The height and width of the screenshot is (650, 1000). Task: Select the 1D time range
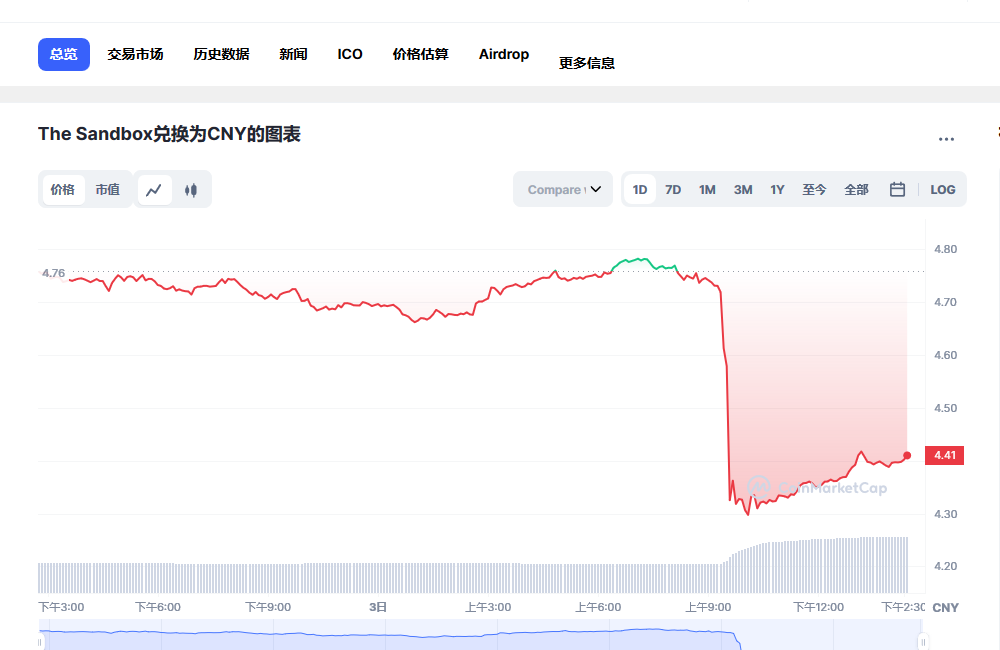pyautogui.click(x=640, y=189)
